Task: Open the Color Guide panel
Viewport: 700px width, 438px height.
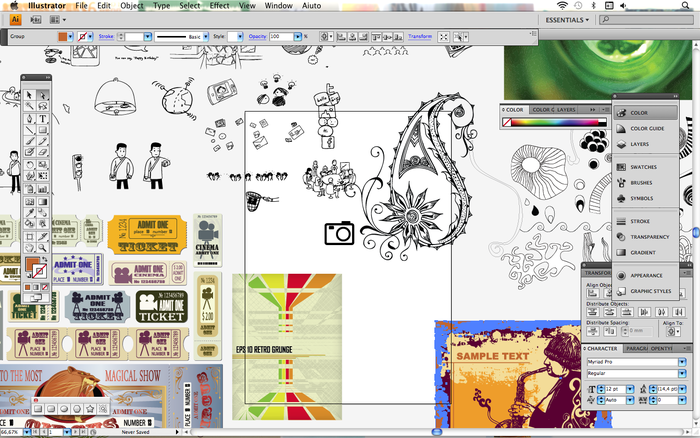Action: tap(646, 129)
